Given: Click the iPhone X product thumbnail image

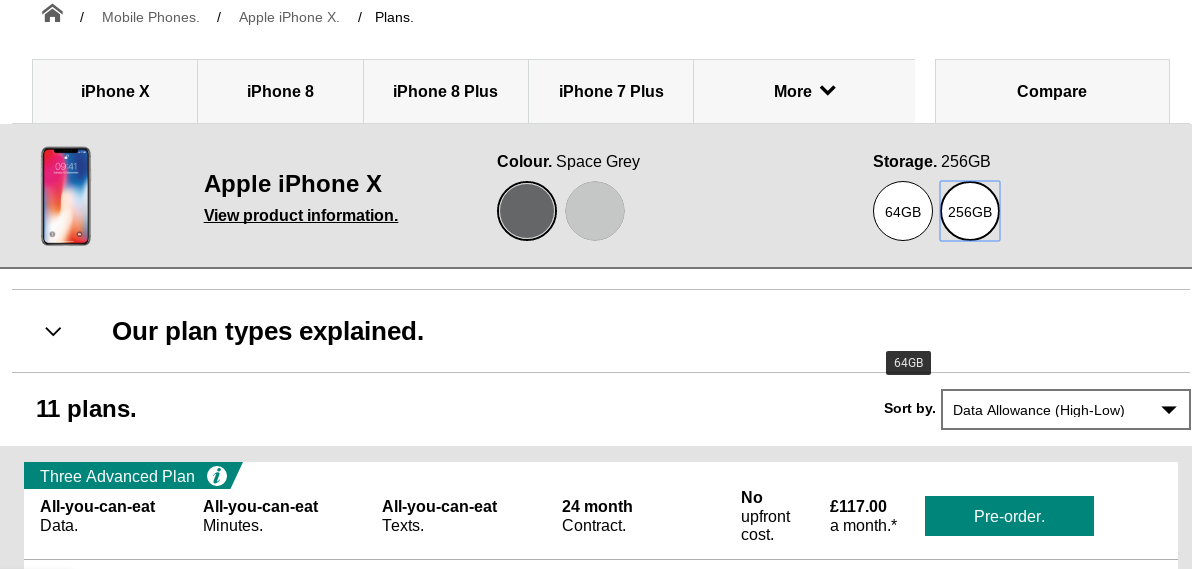Looking at the screenshot, I should click(x=65, y=196).
